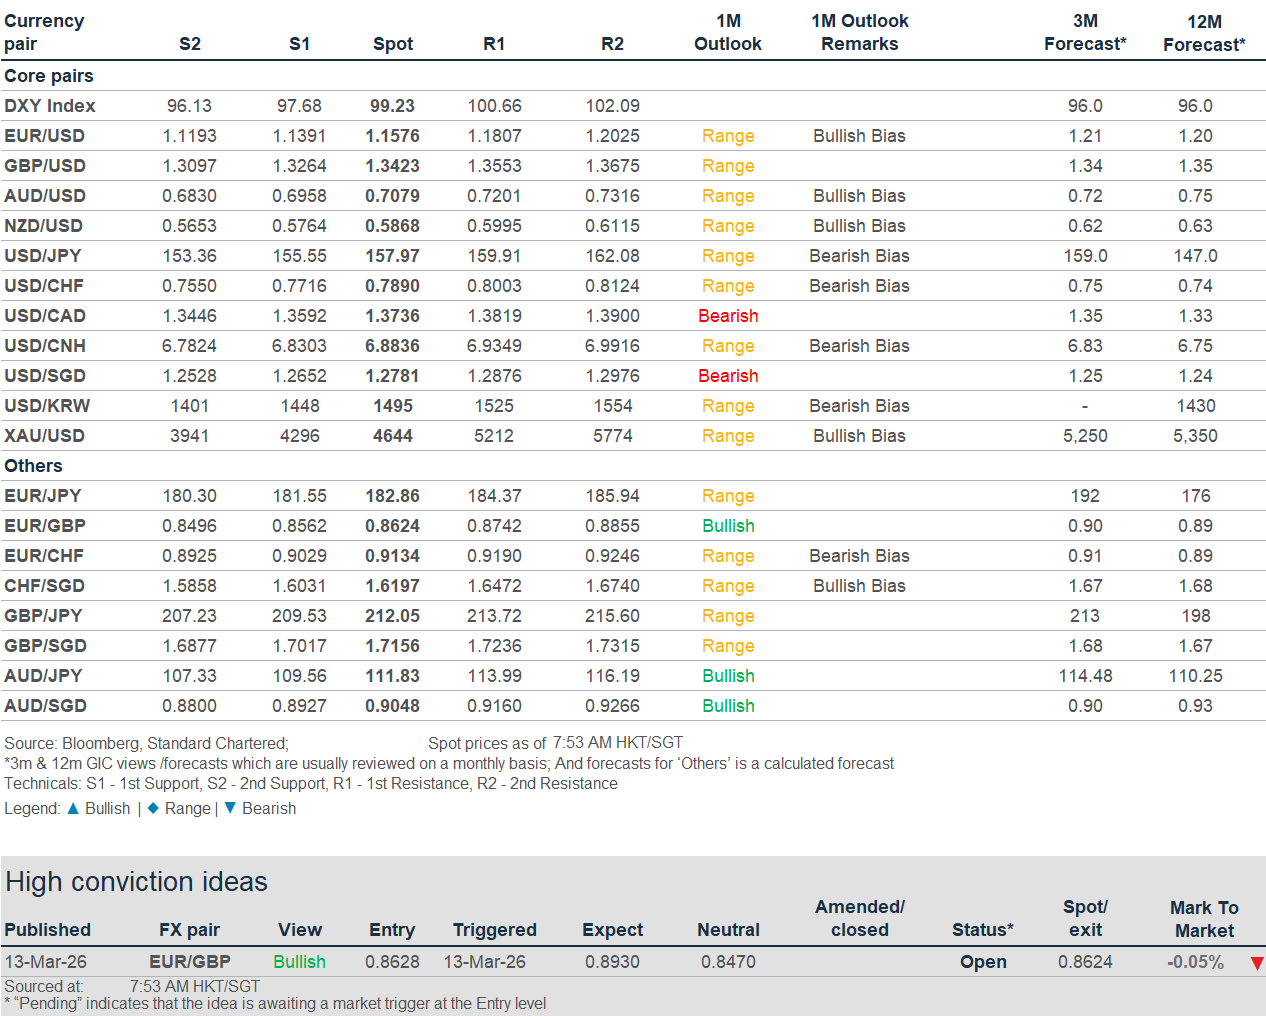Select the USD/CAD currency pair row label

pos(45,316)
